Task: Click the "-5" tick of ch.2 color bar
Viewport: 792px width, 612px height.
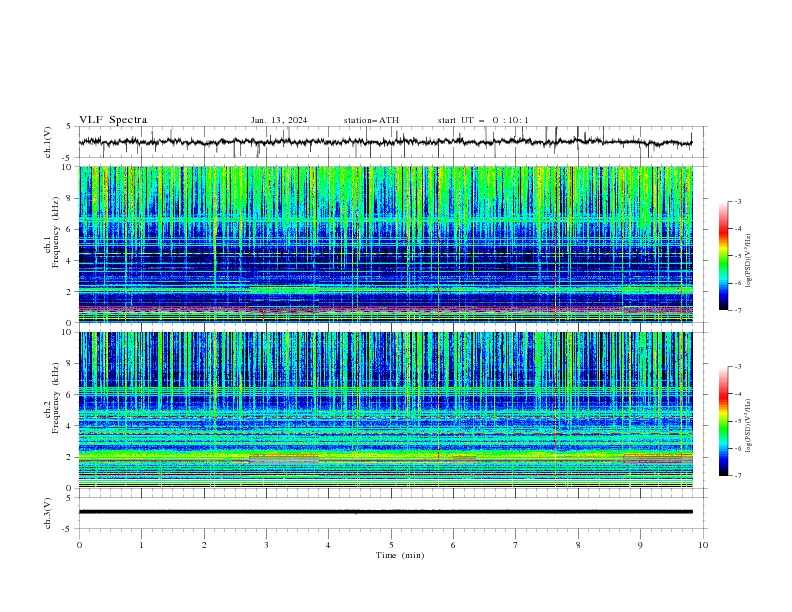Action: tap(737, 421)
